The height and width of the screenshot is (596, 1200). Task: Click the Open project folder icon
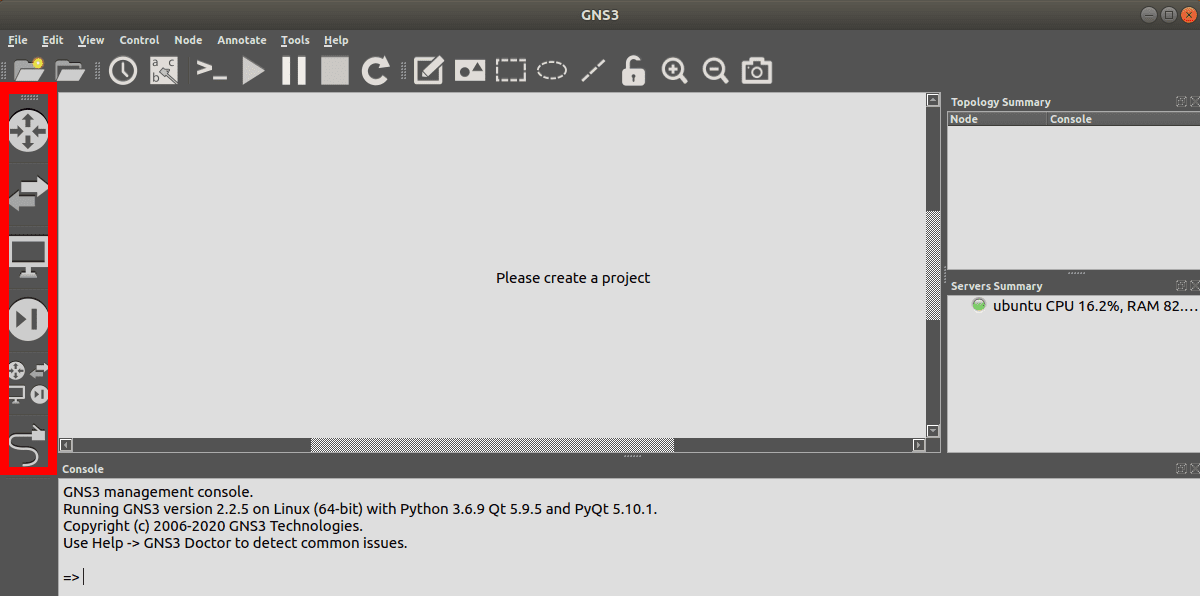click(70, 70)
